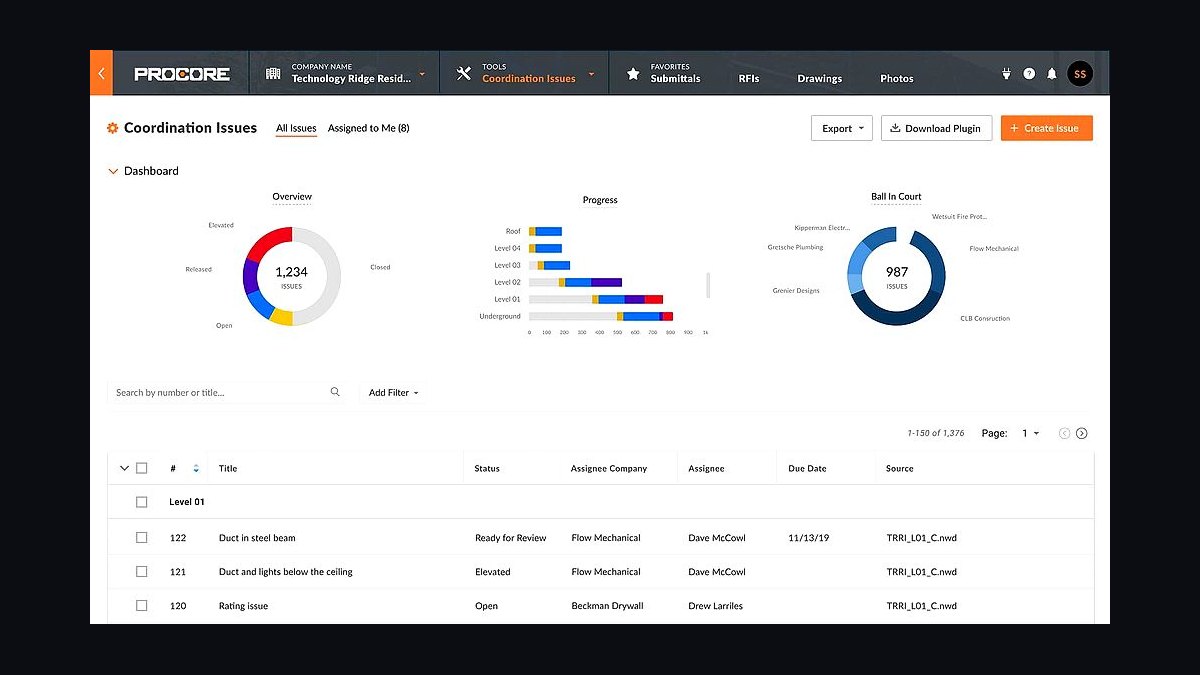Collapse all groups chevron in table header
This screenshot has height=675, width=1200.
[124, 468]
